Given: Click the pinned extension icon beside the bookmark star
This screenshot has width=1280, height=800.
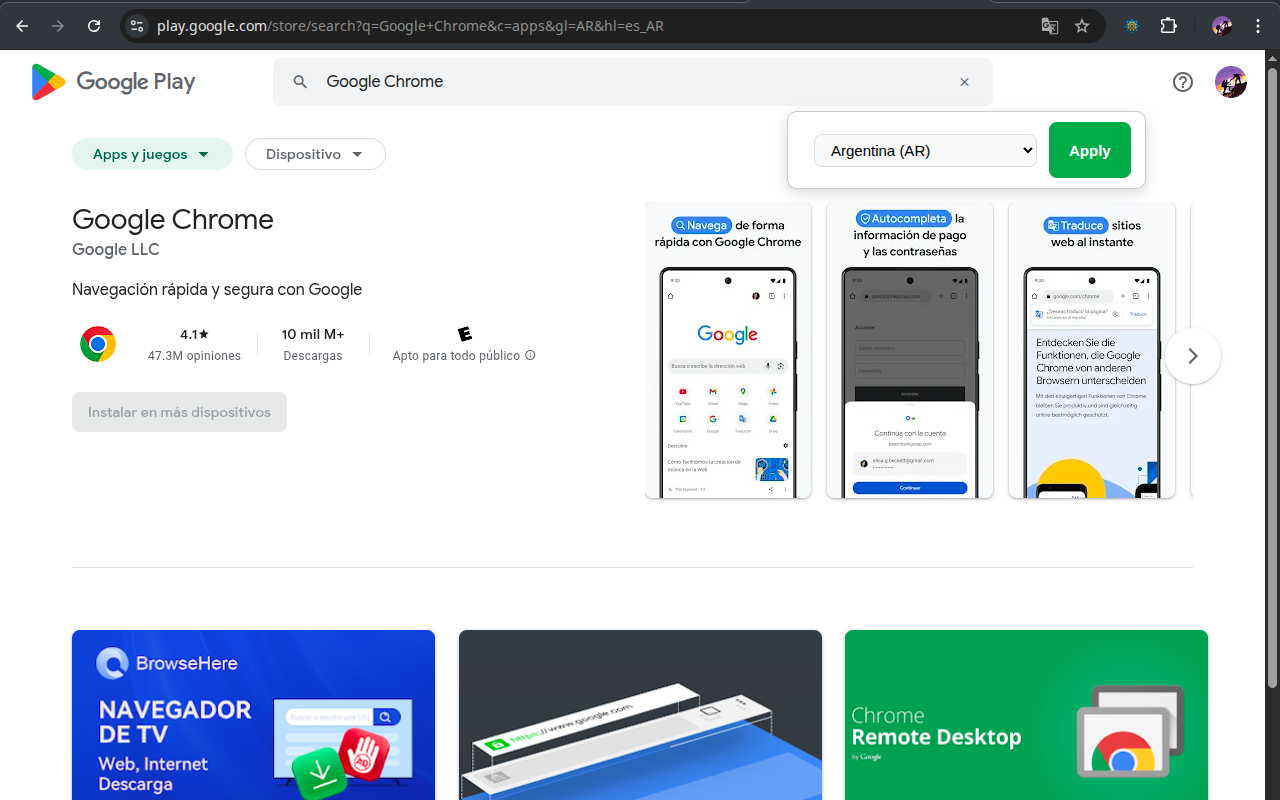Looking at the screenshot, I should (x=1132, y=26).
